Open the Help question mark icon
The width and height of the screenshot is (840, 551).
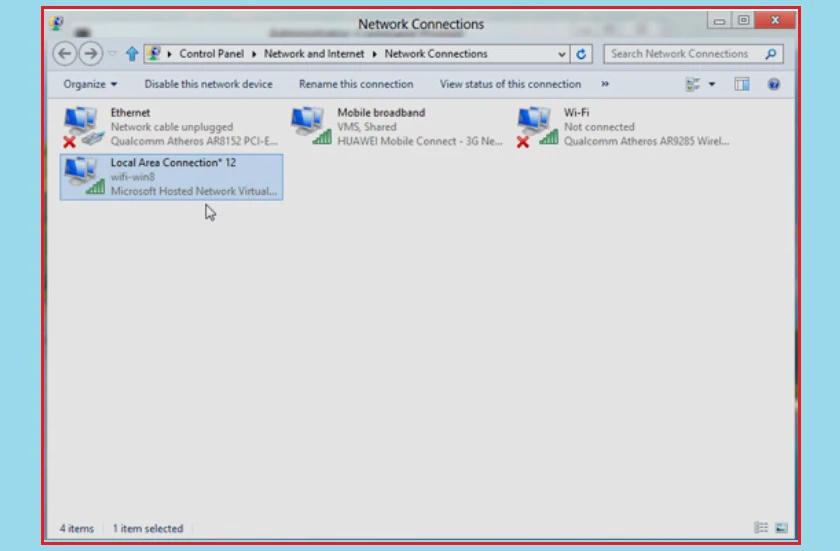point(773,84)
